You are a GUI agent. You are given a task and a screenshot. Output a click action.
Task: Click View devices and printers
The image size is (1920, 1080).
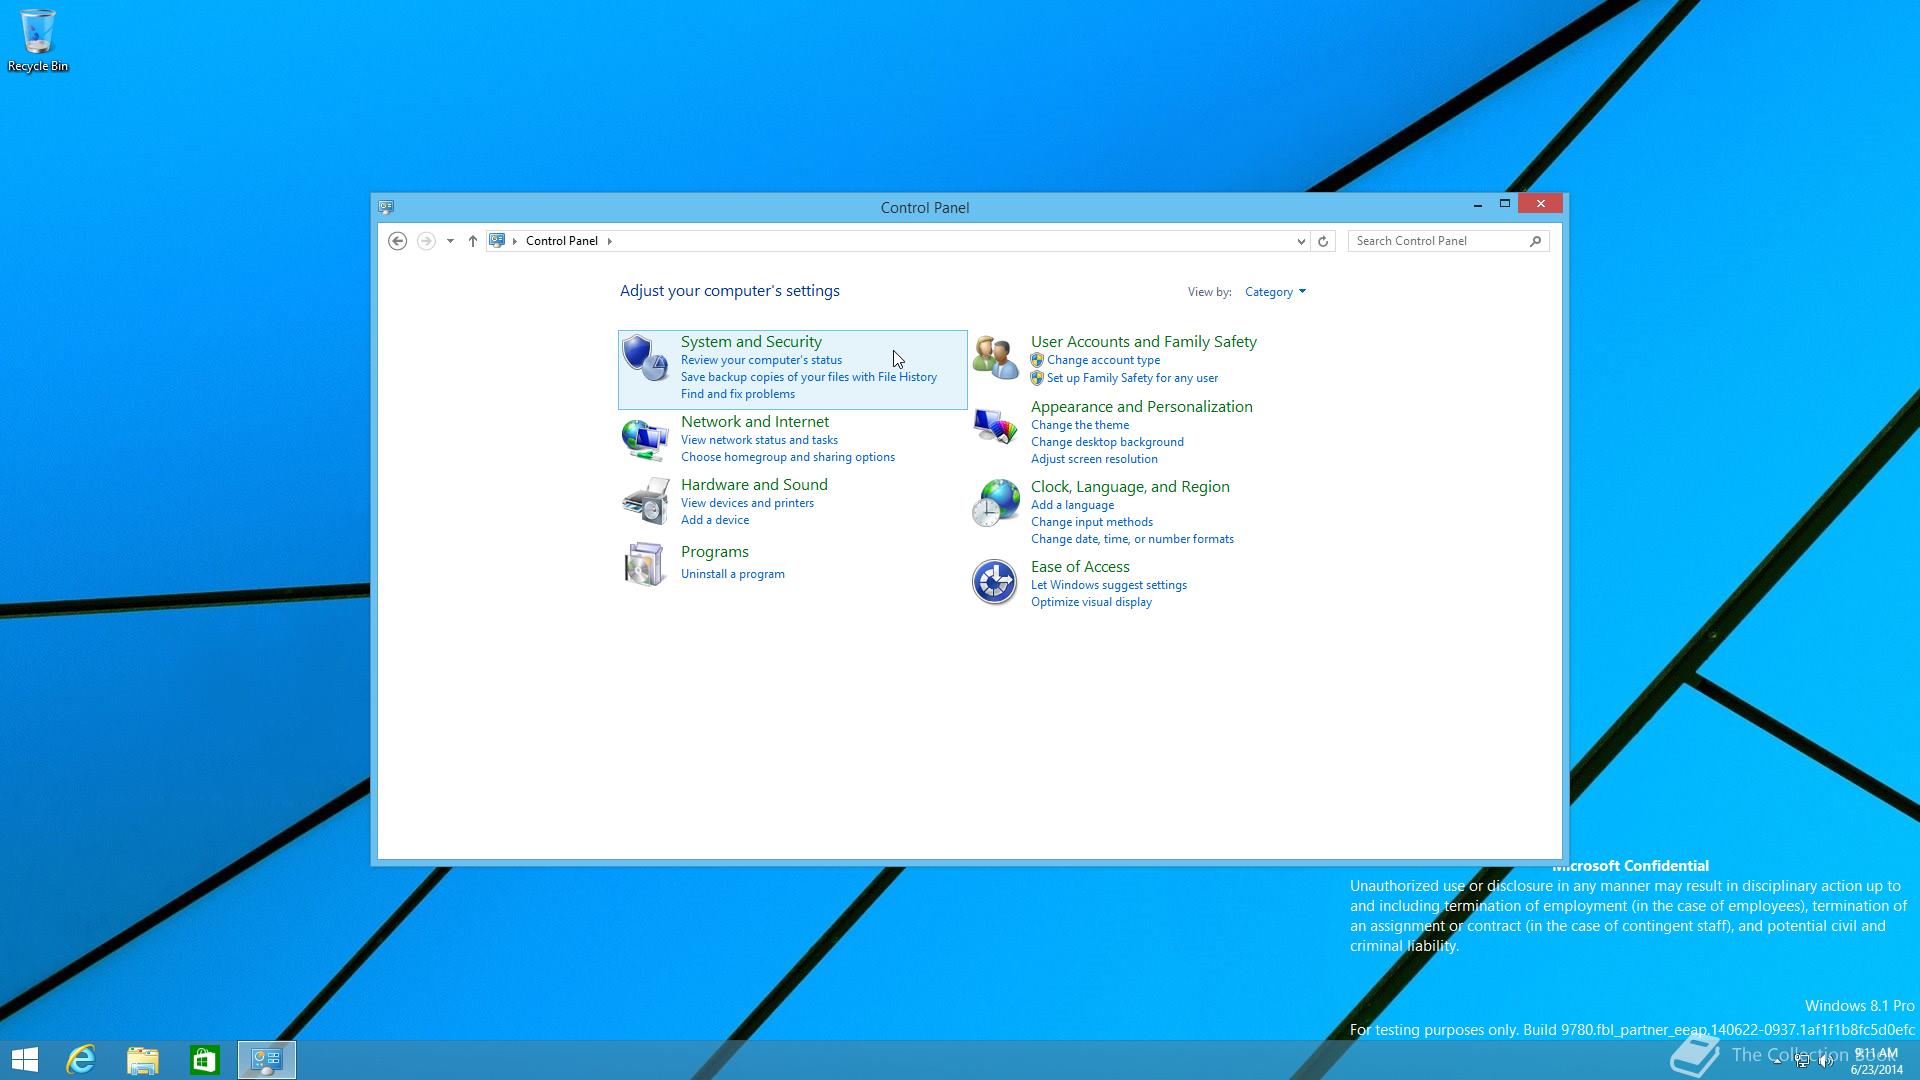747,503
